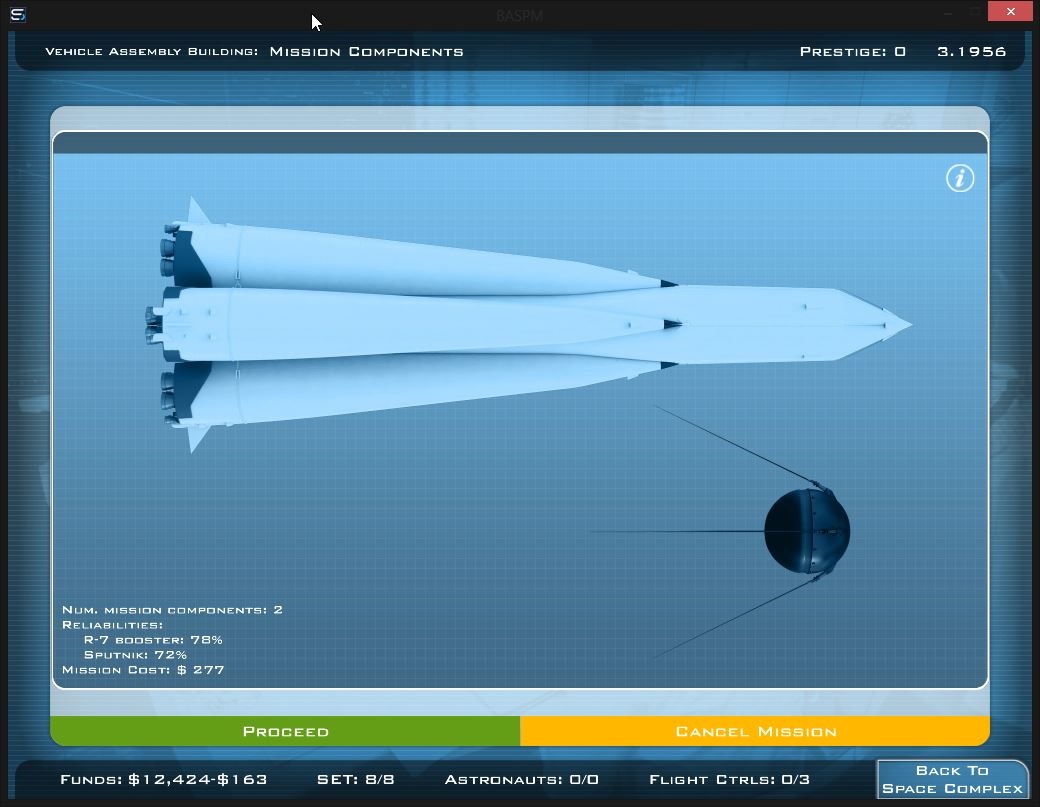
Task: Click the app logo in title bar
Action: tap(18, 14)
